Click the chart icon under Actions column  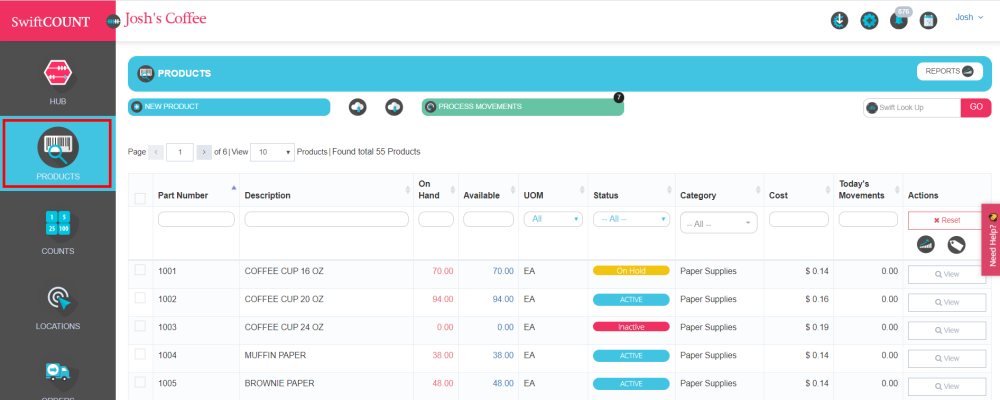tap(926, 244)
